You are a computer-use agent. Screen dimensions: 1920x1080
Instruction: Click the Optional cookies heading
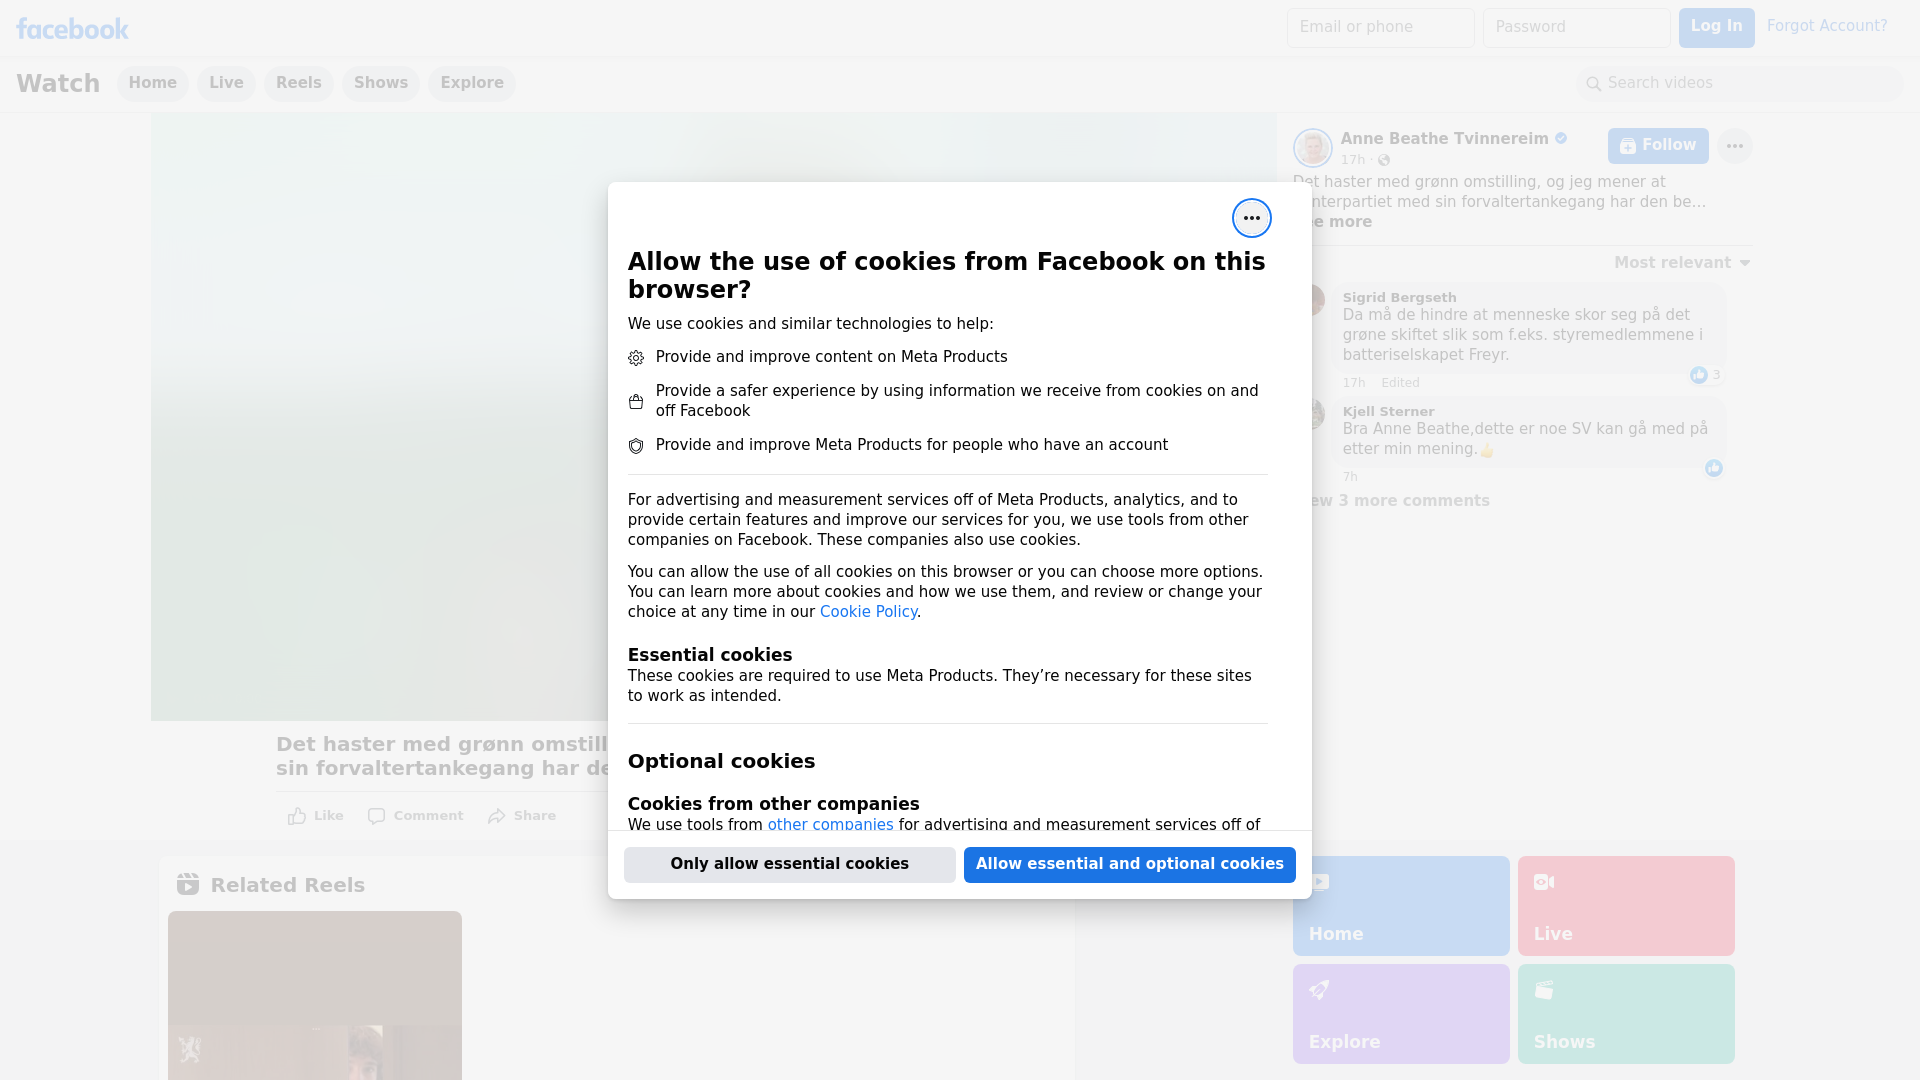point(721,761)
